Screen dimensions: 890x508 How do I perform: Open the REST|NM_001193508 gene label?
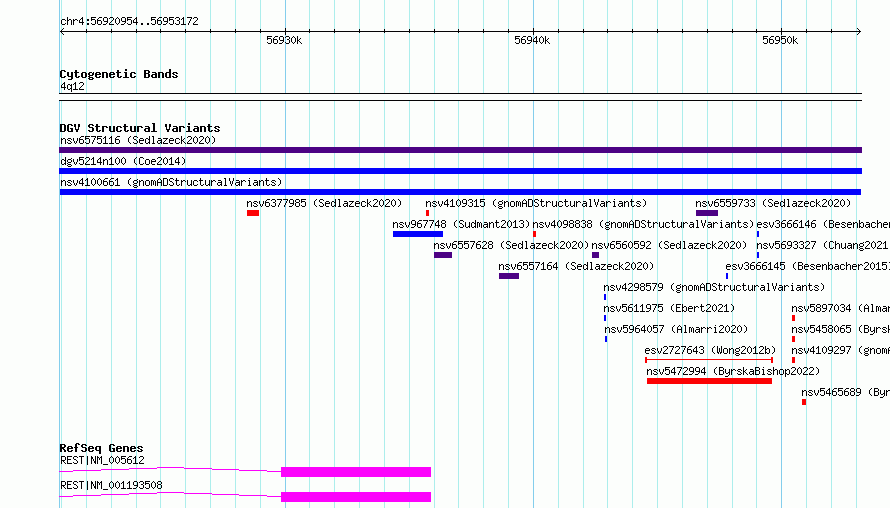click(x=111, y=485)
